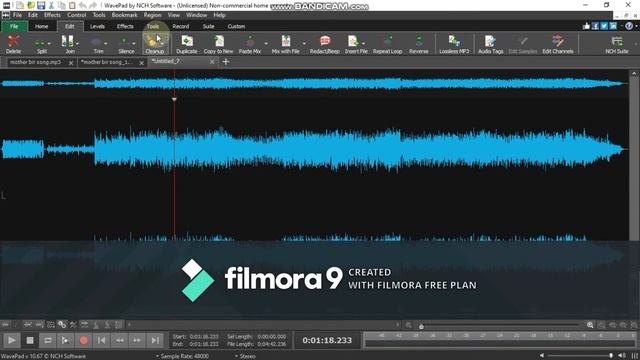This screenshot has height=360, width=640.
Task: Open the Home ribbon tab
Action: click(41, 27)
